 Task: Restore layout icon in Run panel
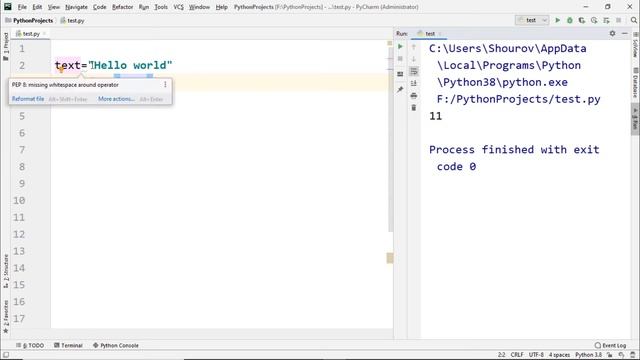[400, 74]
